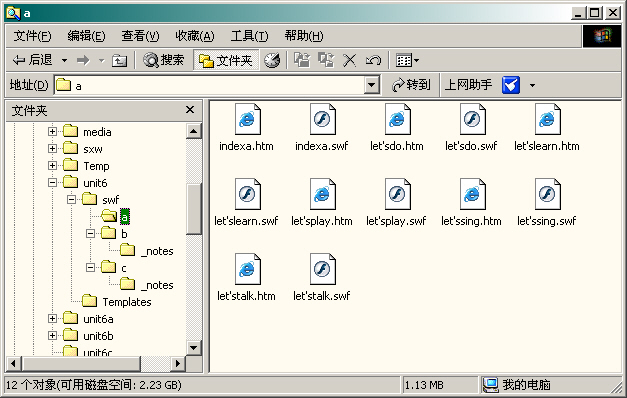
Task: Click the Move To toolbar icon
Action: pos(302,60)
